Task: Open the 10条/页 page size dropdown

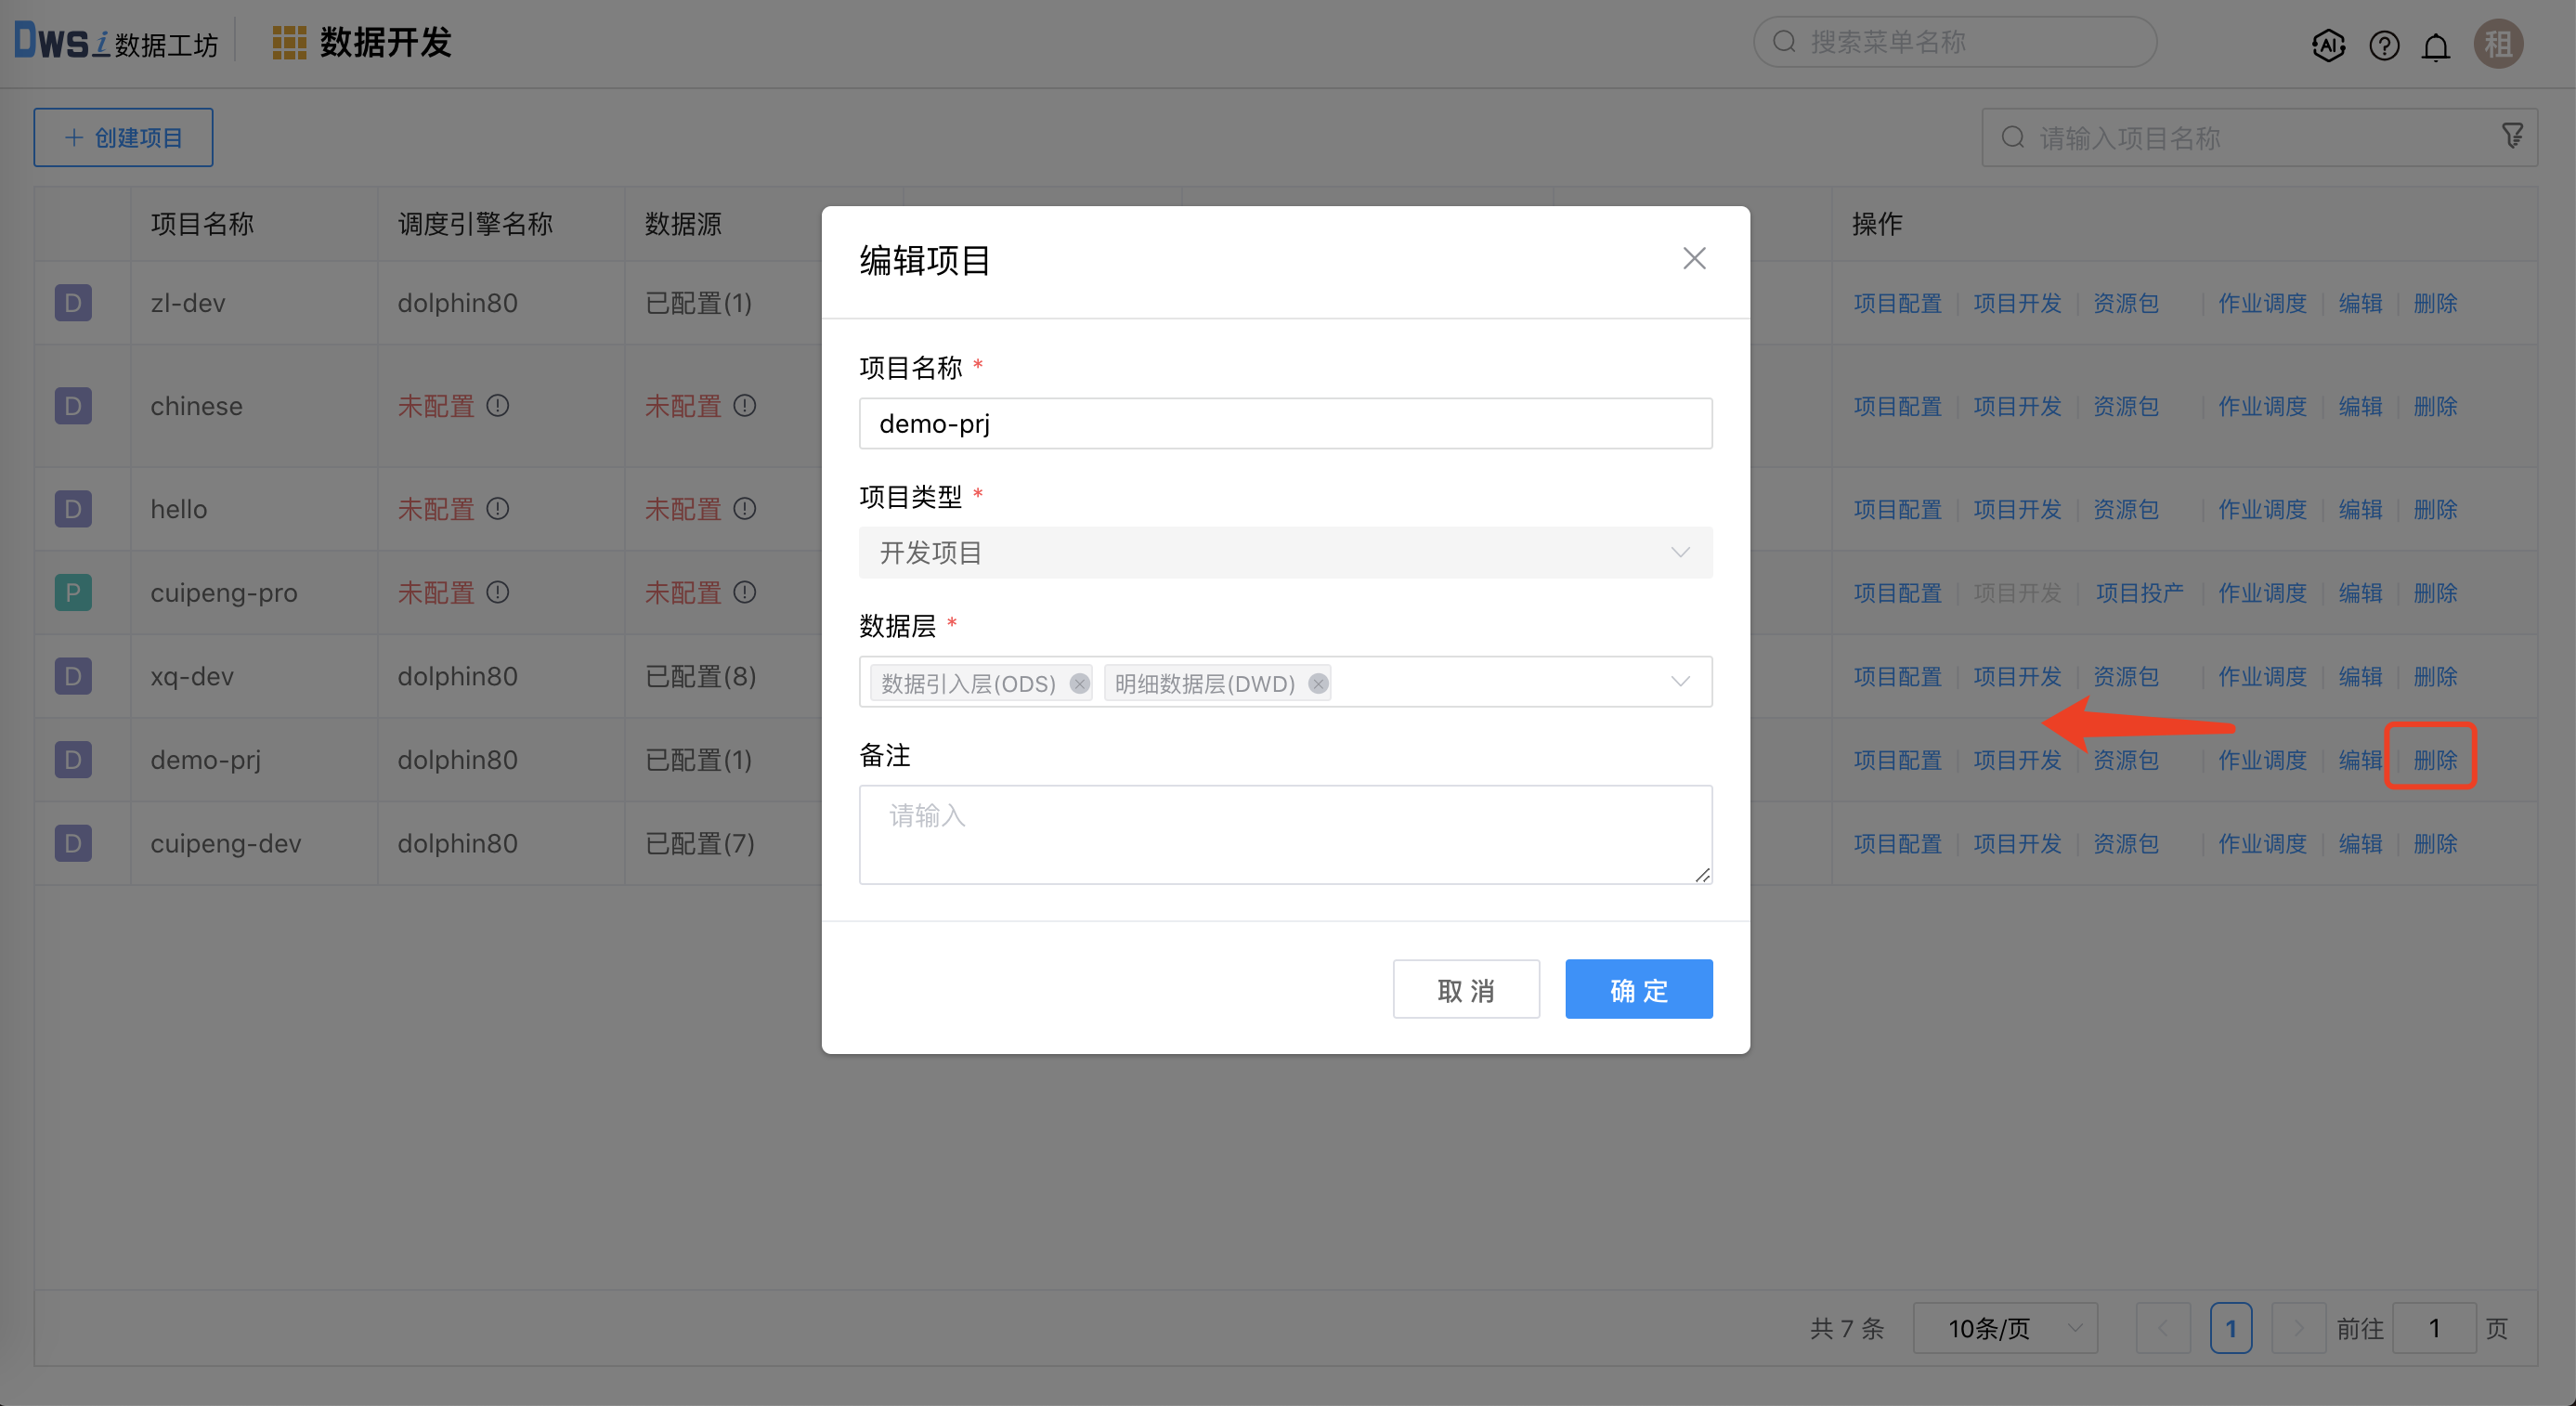Action: pos(2004,1328)
